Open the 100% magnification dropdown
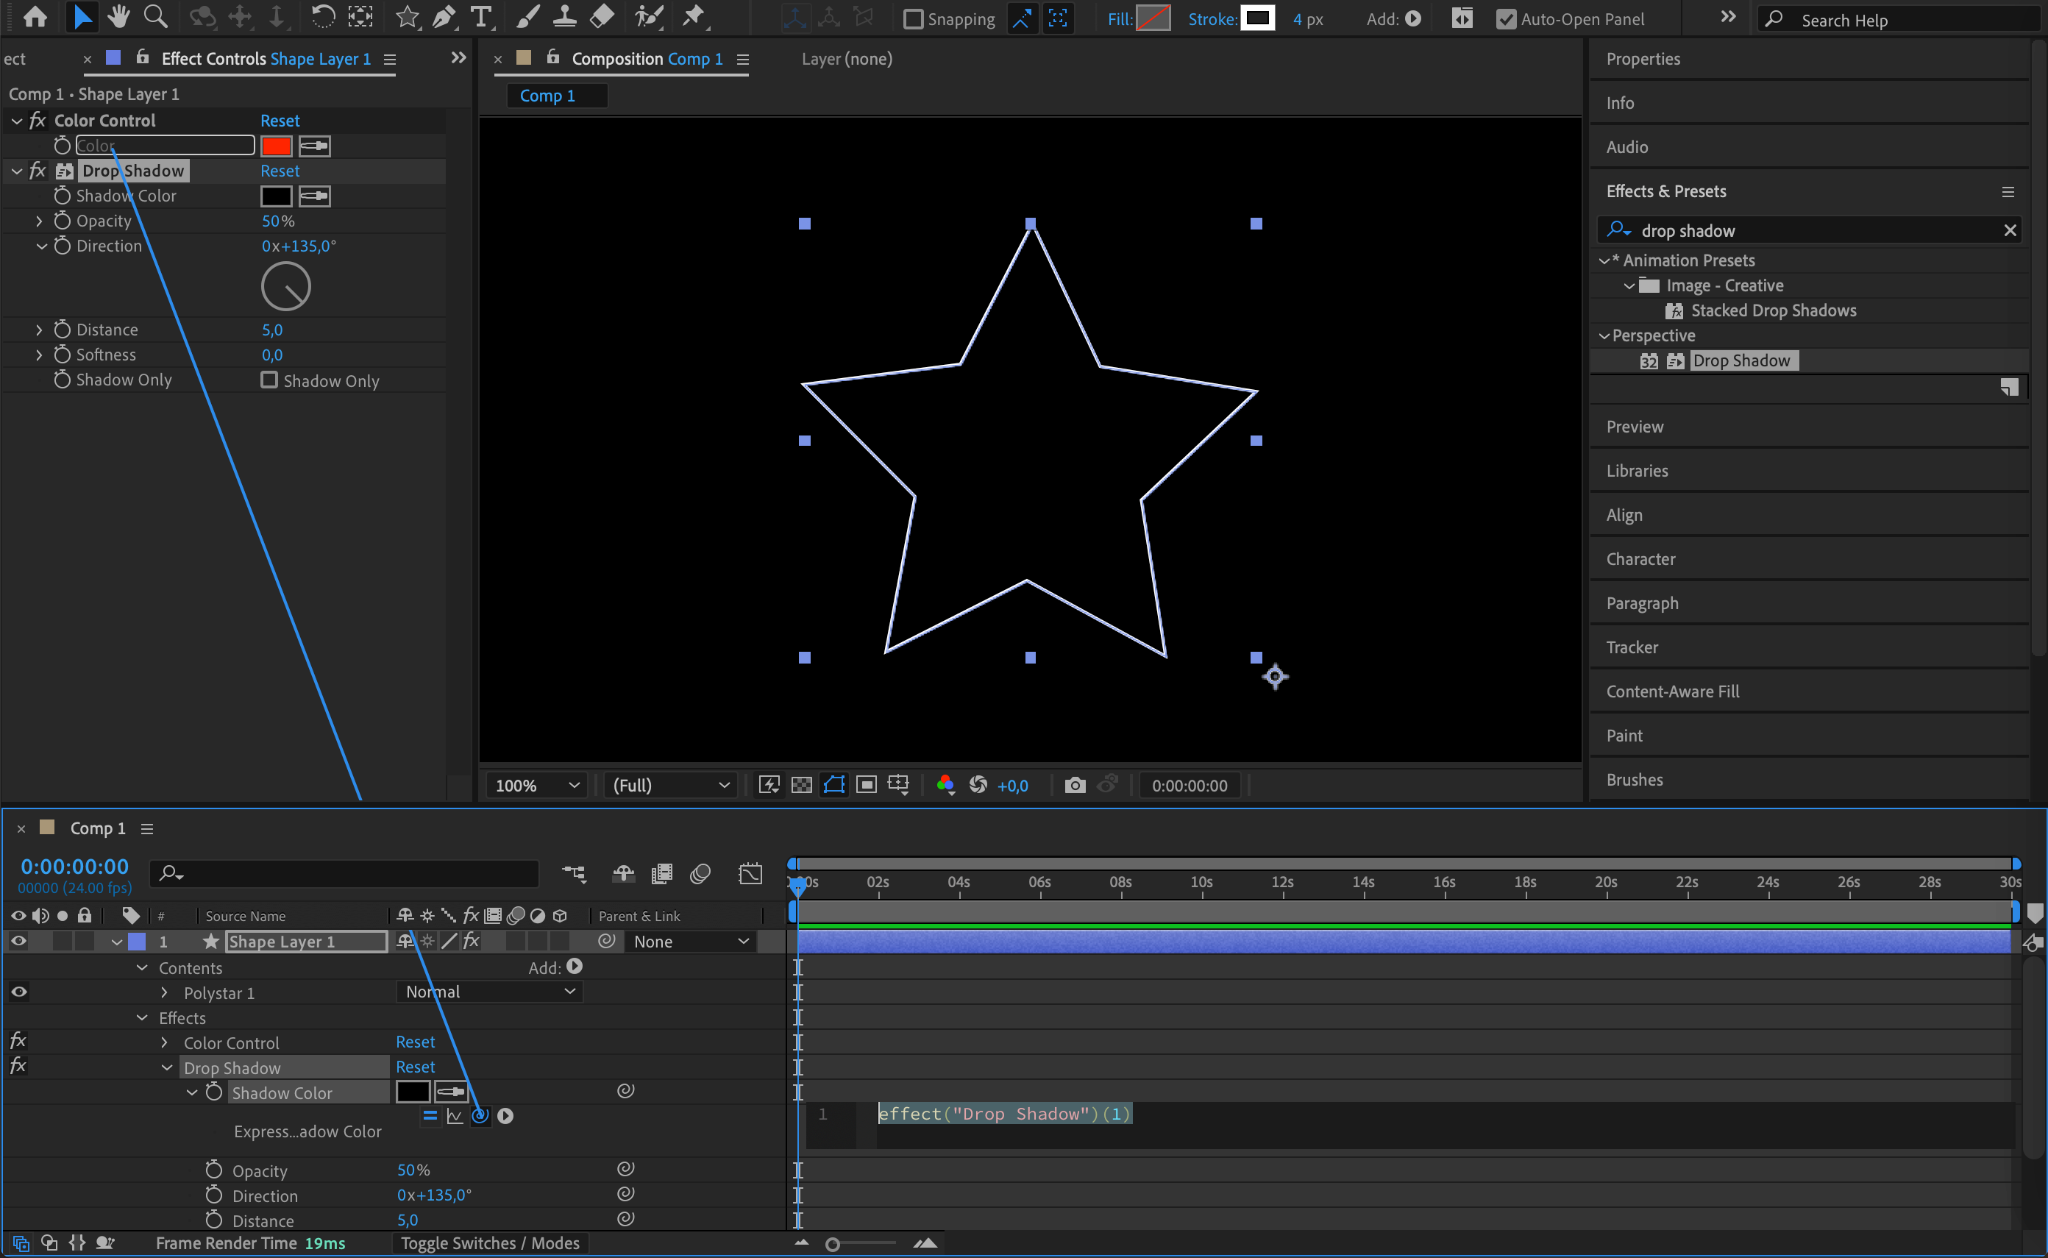 [536, 785]
